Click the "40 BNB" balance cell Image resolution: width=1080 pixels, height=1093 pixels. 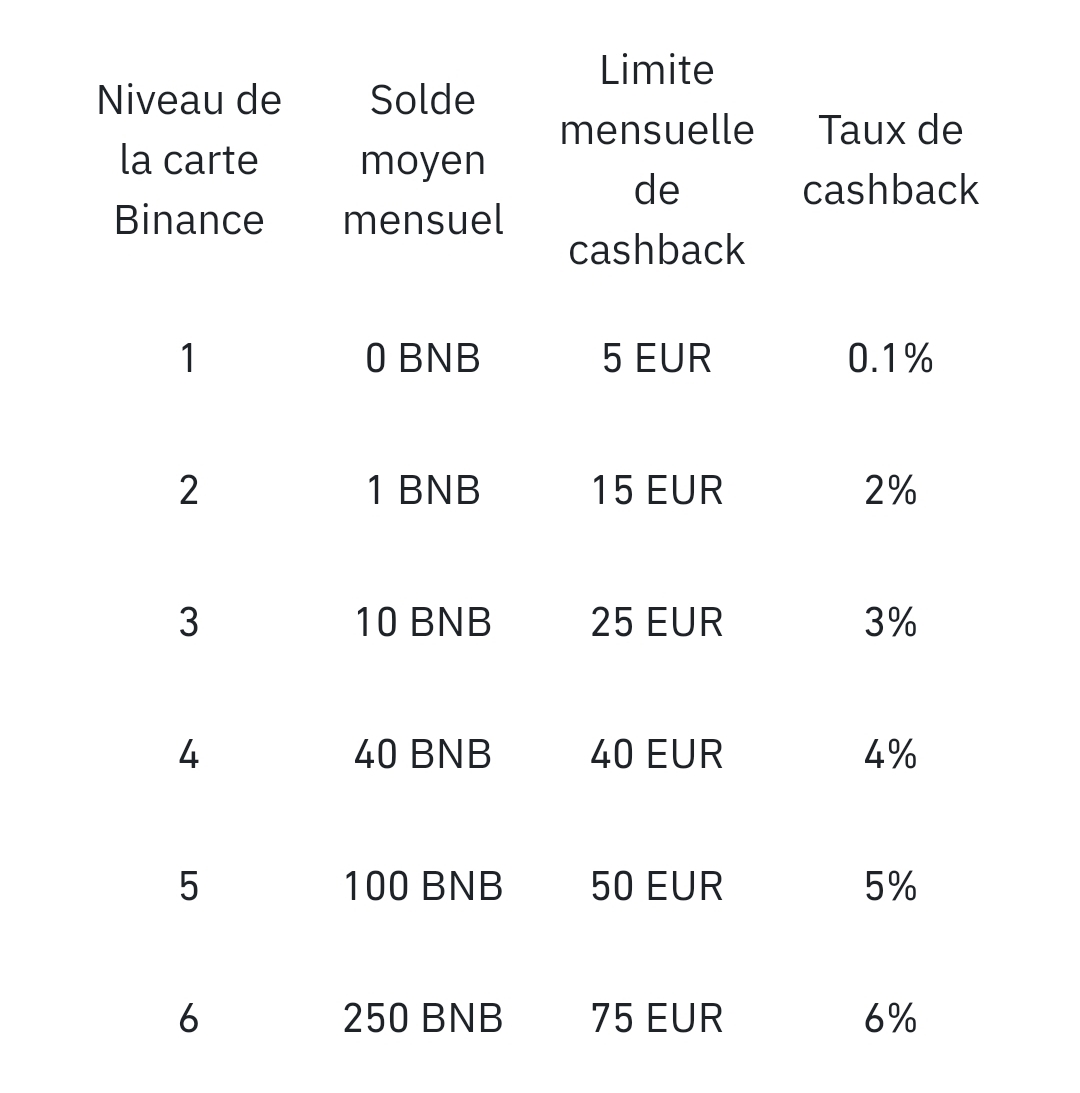(x=423, y=754)
